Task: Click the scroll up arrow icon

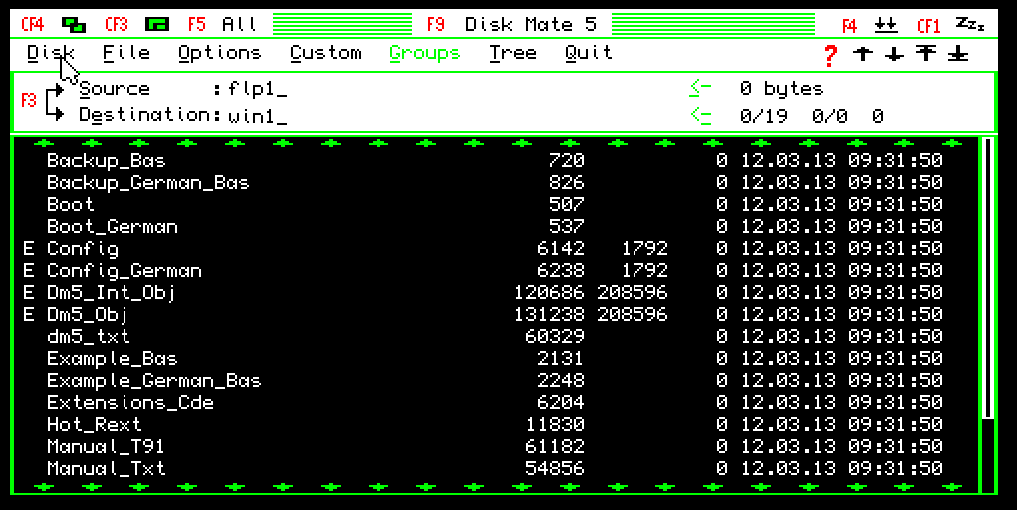Action: coord(863,55)
